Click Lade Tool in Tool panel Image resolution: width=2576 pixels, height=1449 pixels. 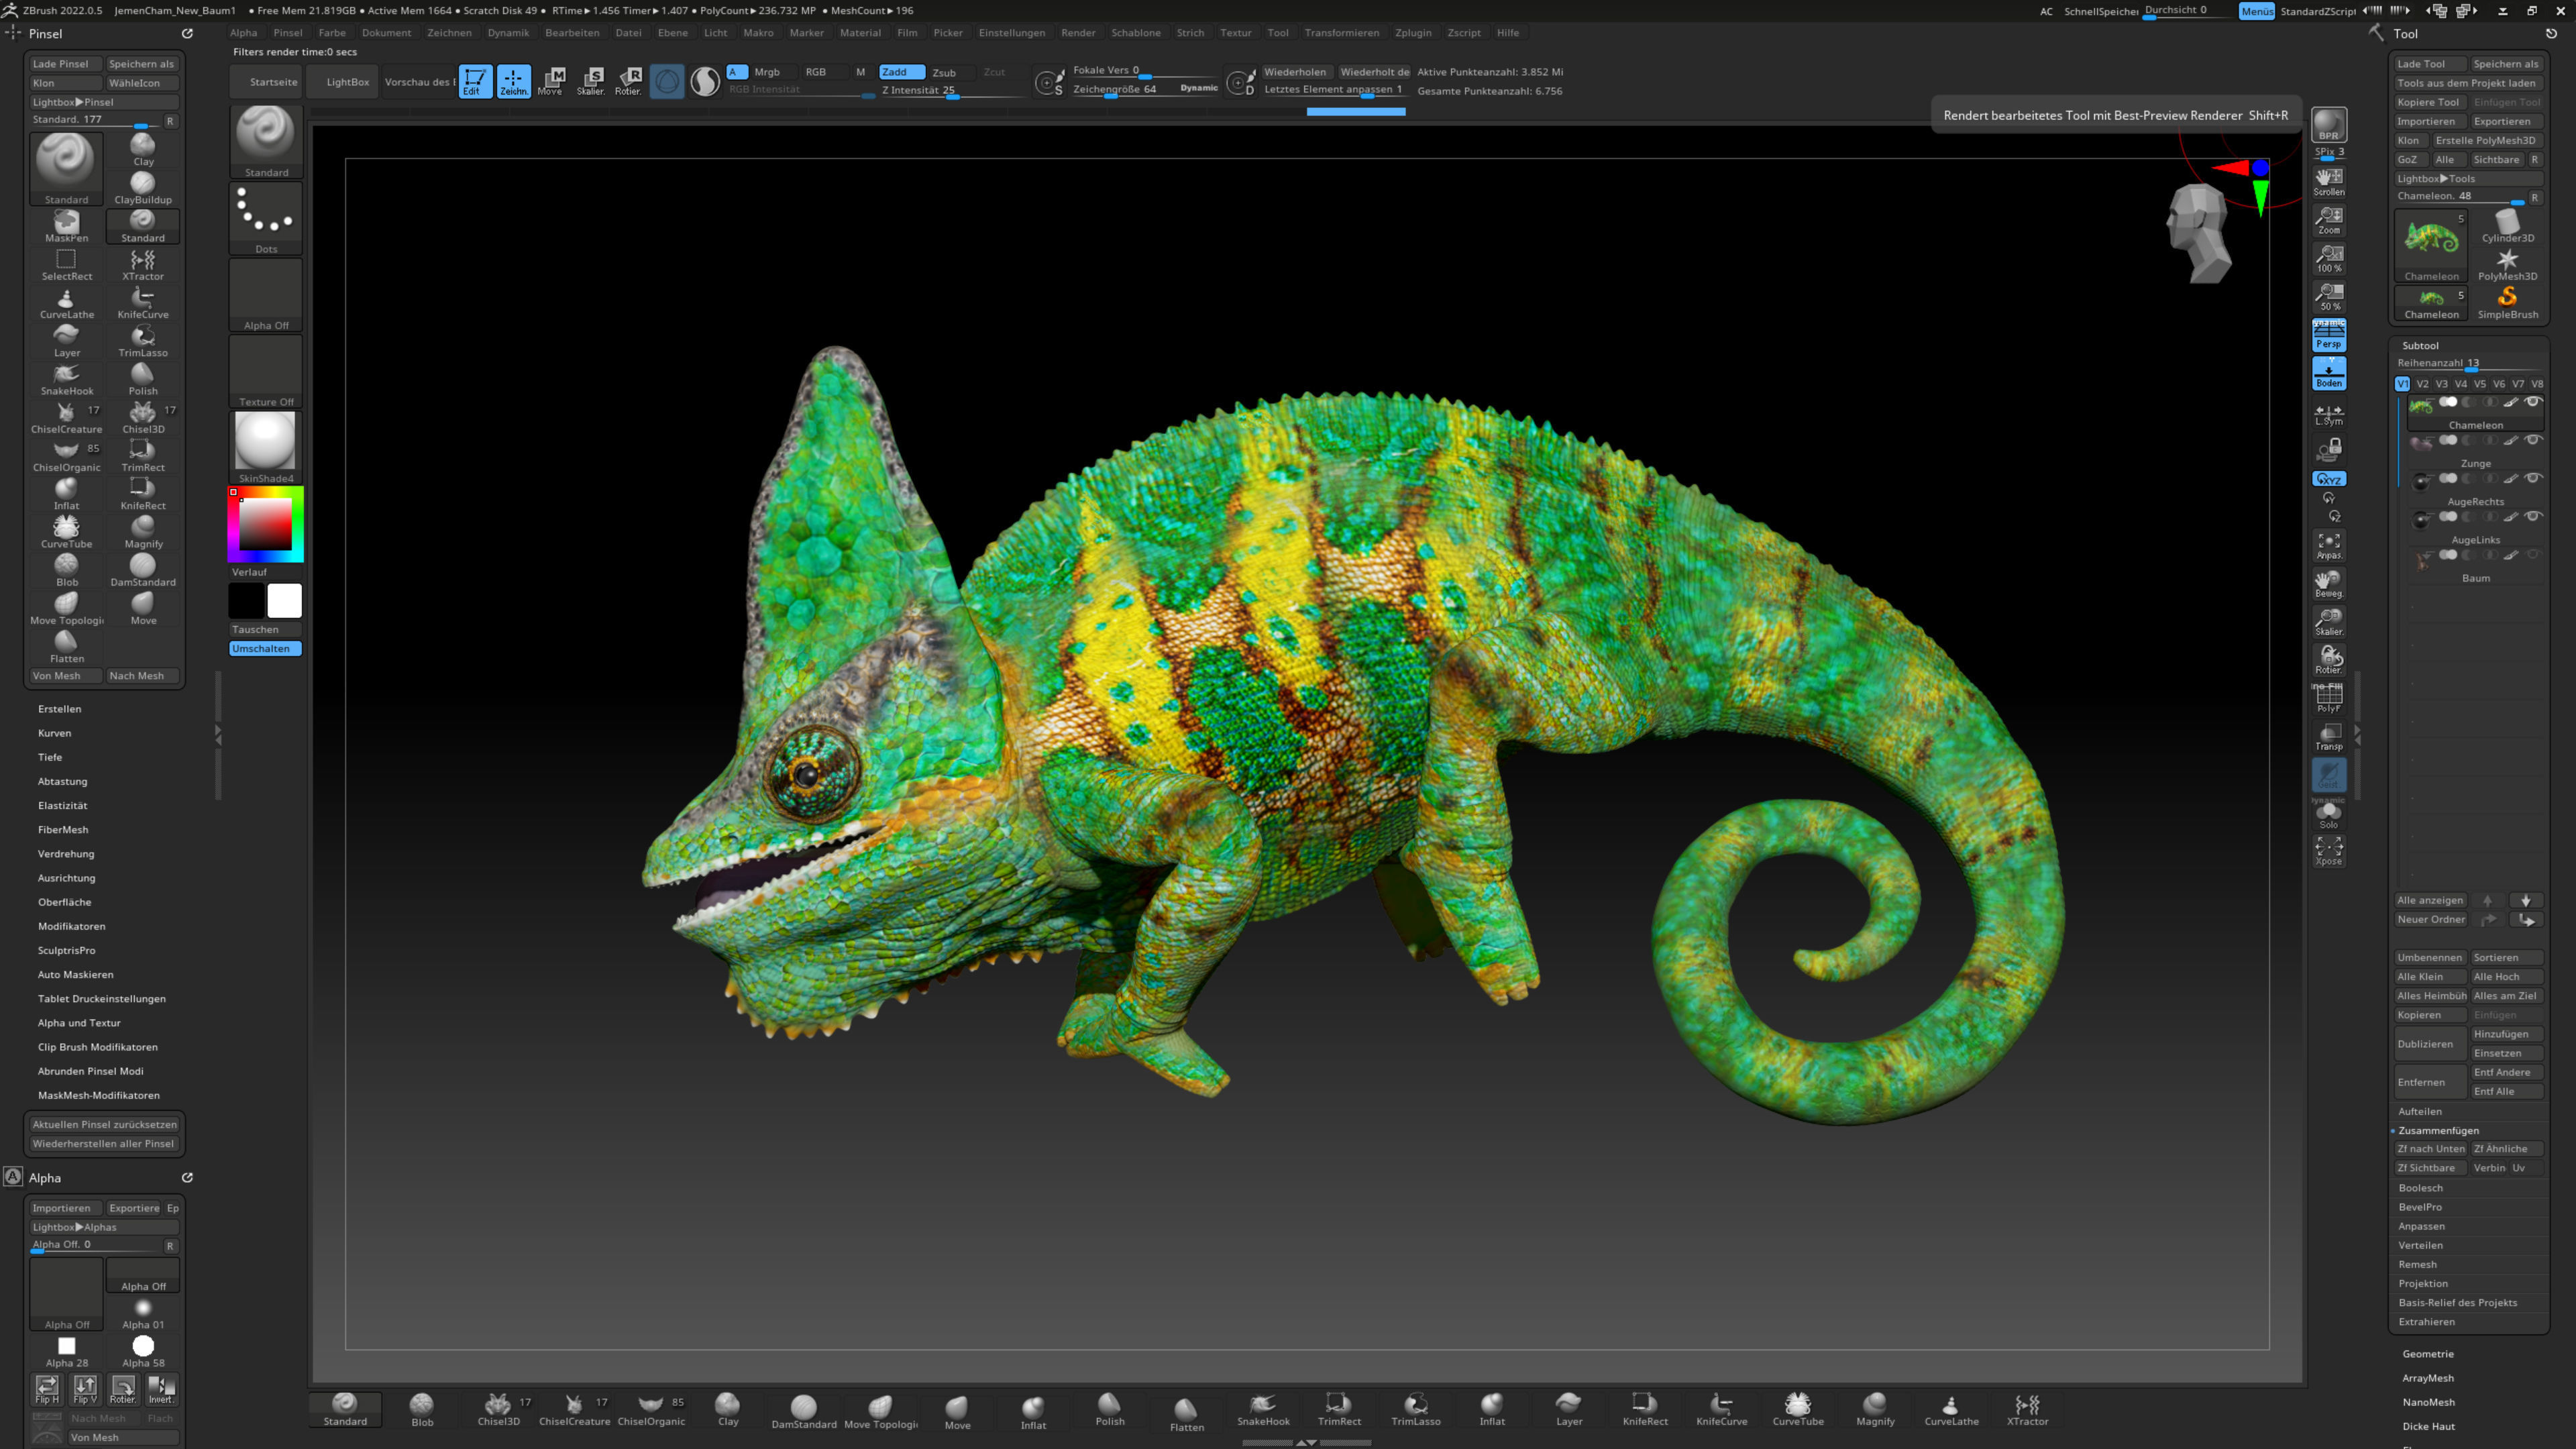tap(2430, 64)
